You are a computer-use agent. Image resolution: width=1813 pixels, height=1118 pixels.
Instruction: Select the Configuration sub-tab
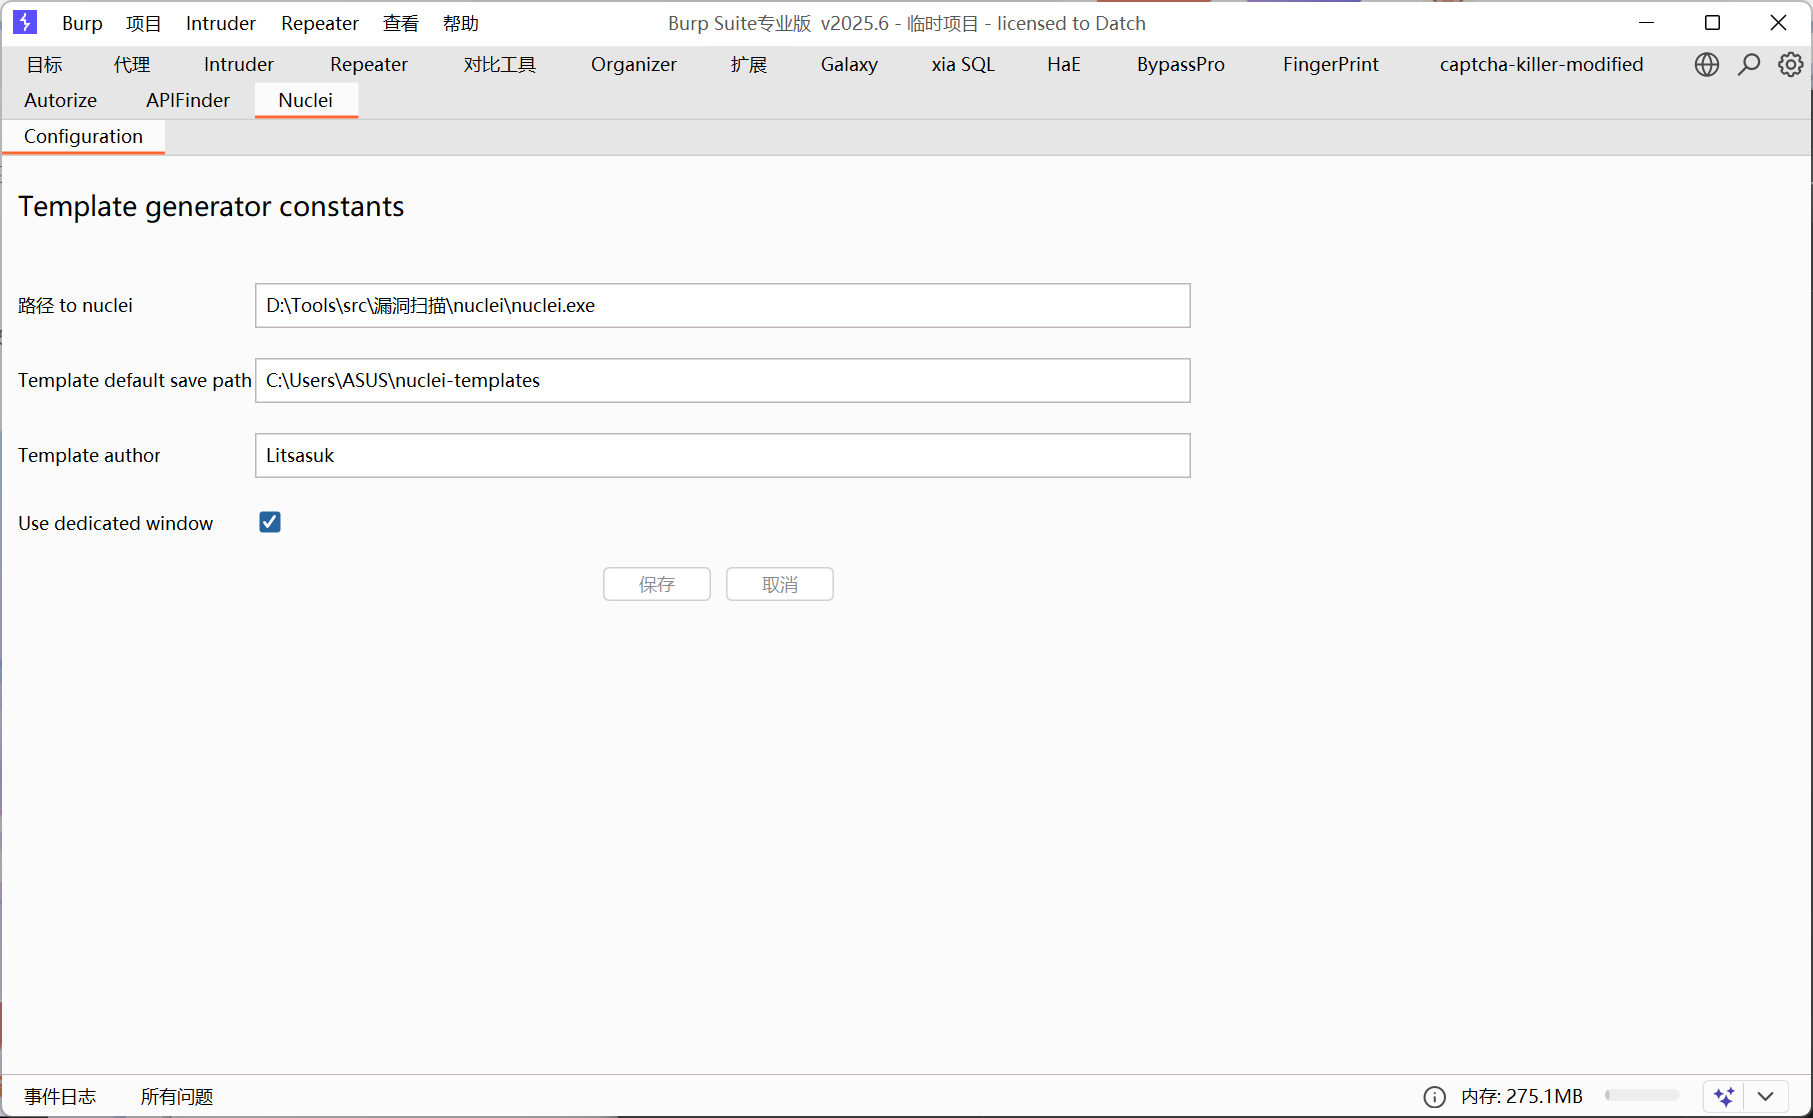(84, 137)
